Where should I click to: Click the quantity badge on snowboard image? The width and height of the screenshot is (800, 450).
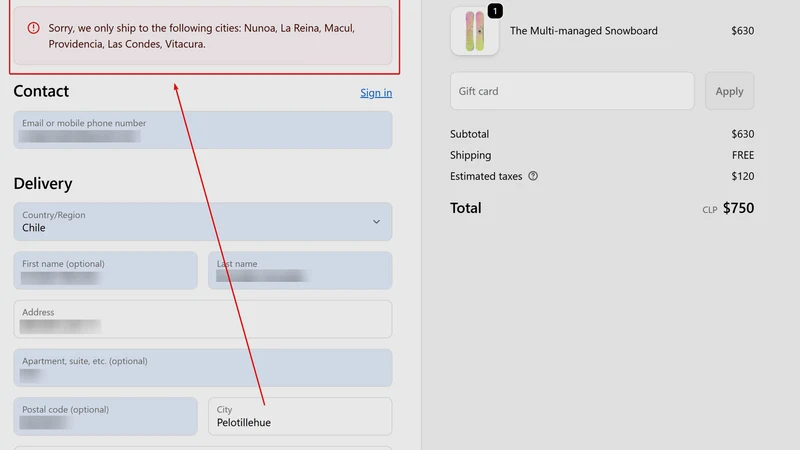tap(495, 11)
